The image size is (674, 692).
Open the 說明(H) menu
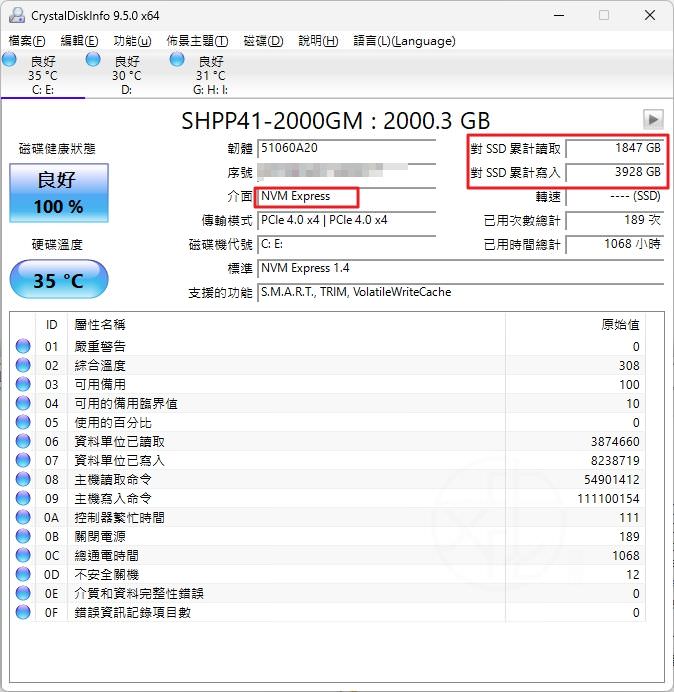tap(318, 41)
